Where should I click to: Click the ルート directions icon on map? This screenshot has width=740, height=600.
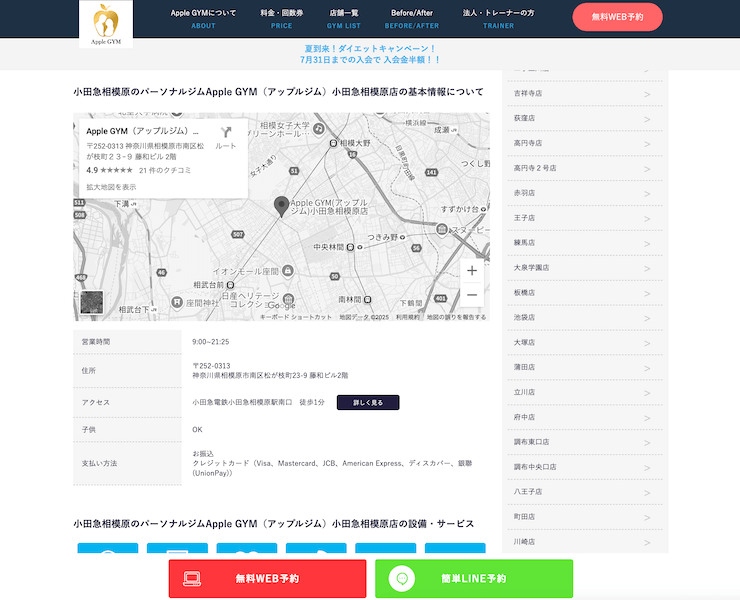point(226,137)
